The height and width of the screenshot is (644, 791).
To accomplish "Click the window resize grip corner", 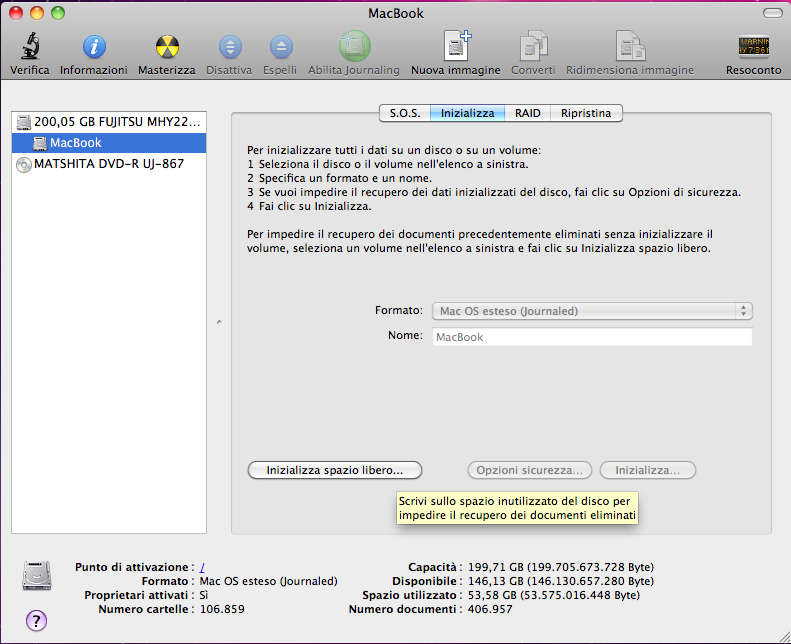I will pyautogui.click(x=784, y=637).
